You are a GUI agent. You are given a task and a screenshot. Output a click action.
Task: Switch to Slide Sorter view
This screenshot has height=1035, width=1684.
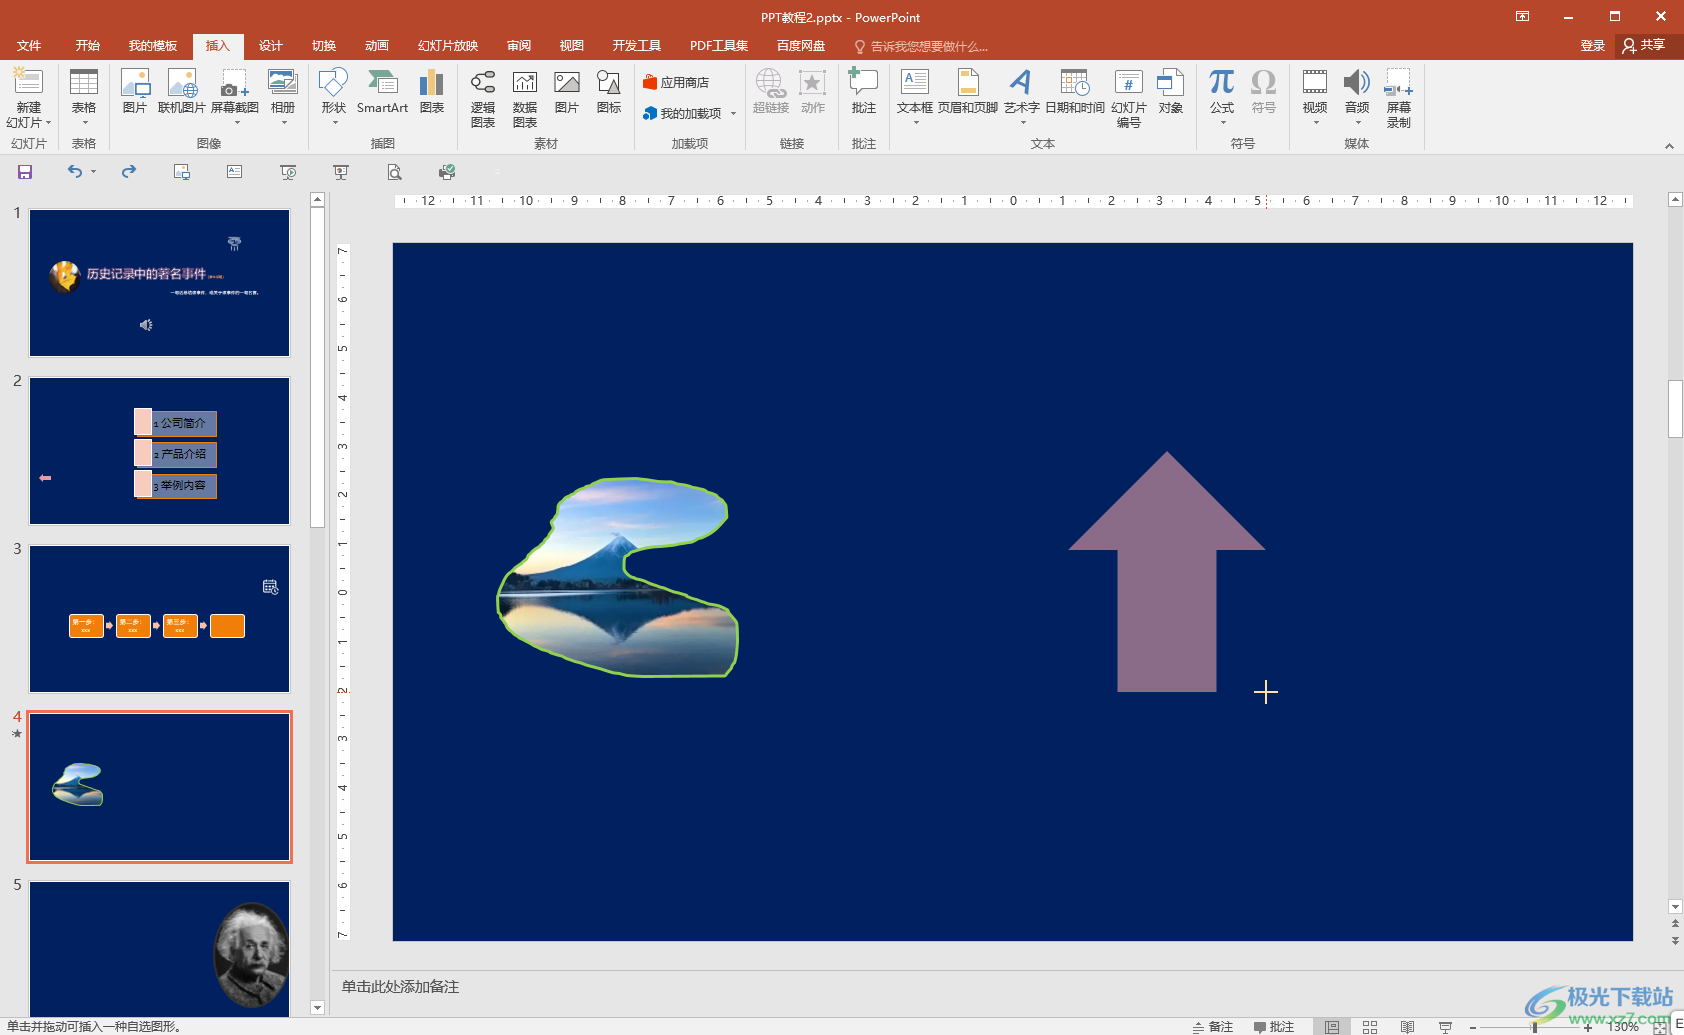pyautogui.click(x=1370, y=1027)
